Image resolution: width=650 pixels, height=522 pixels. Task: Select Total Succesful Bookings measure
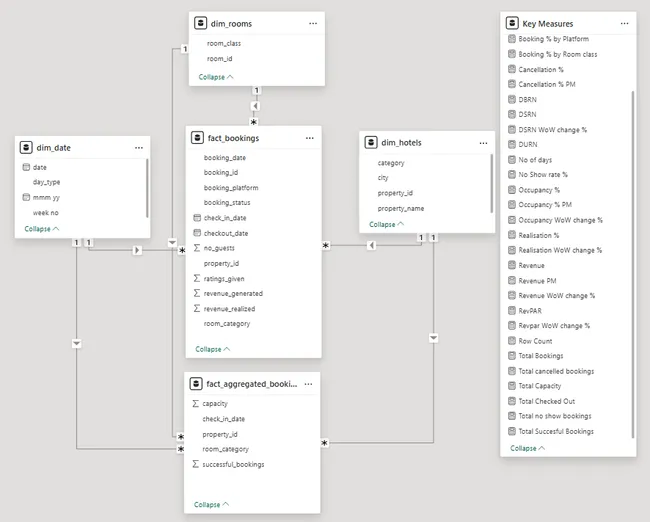556,431
